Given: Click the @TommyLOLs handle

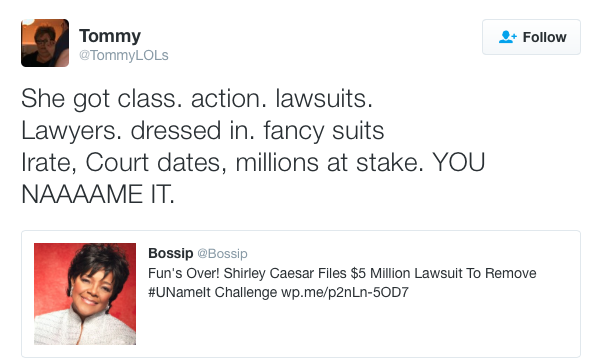Looking at the screenshot, I should tap(124, 55).
